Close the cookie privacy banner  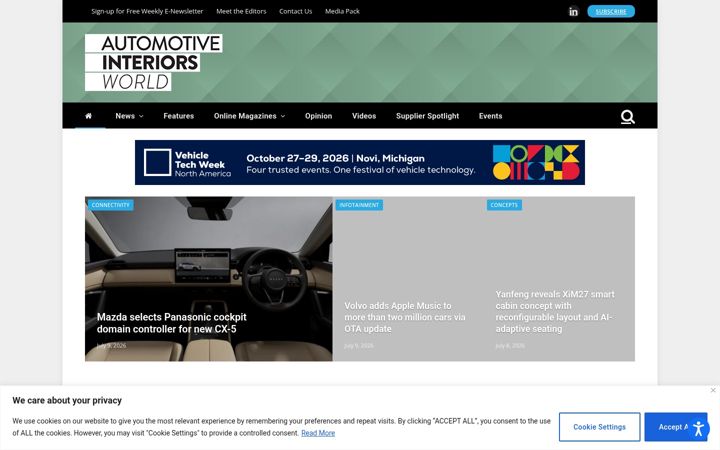[713, 390]
